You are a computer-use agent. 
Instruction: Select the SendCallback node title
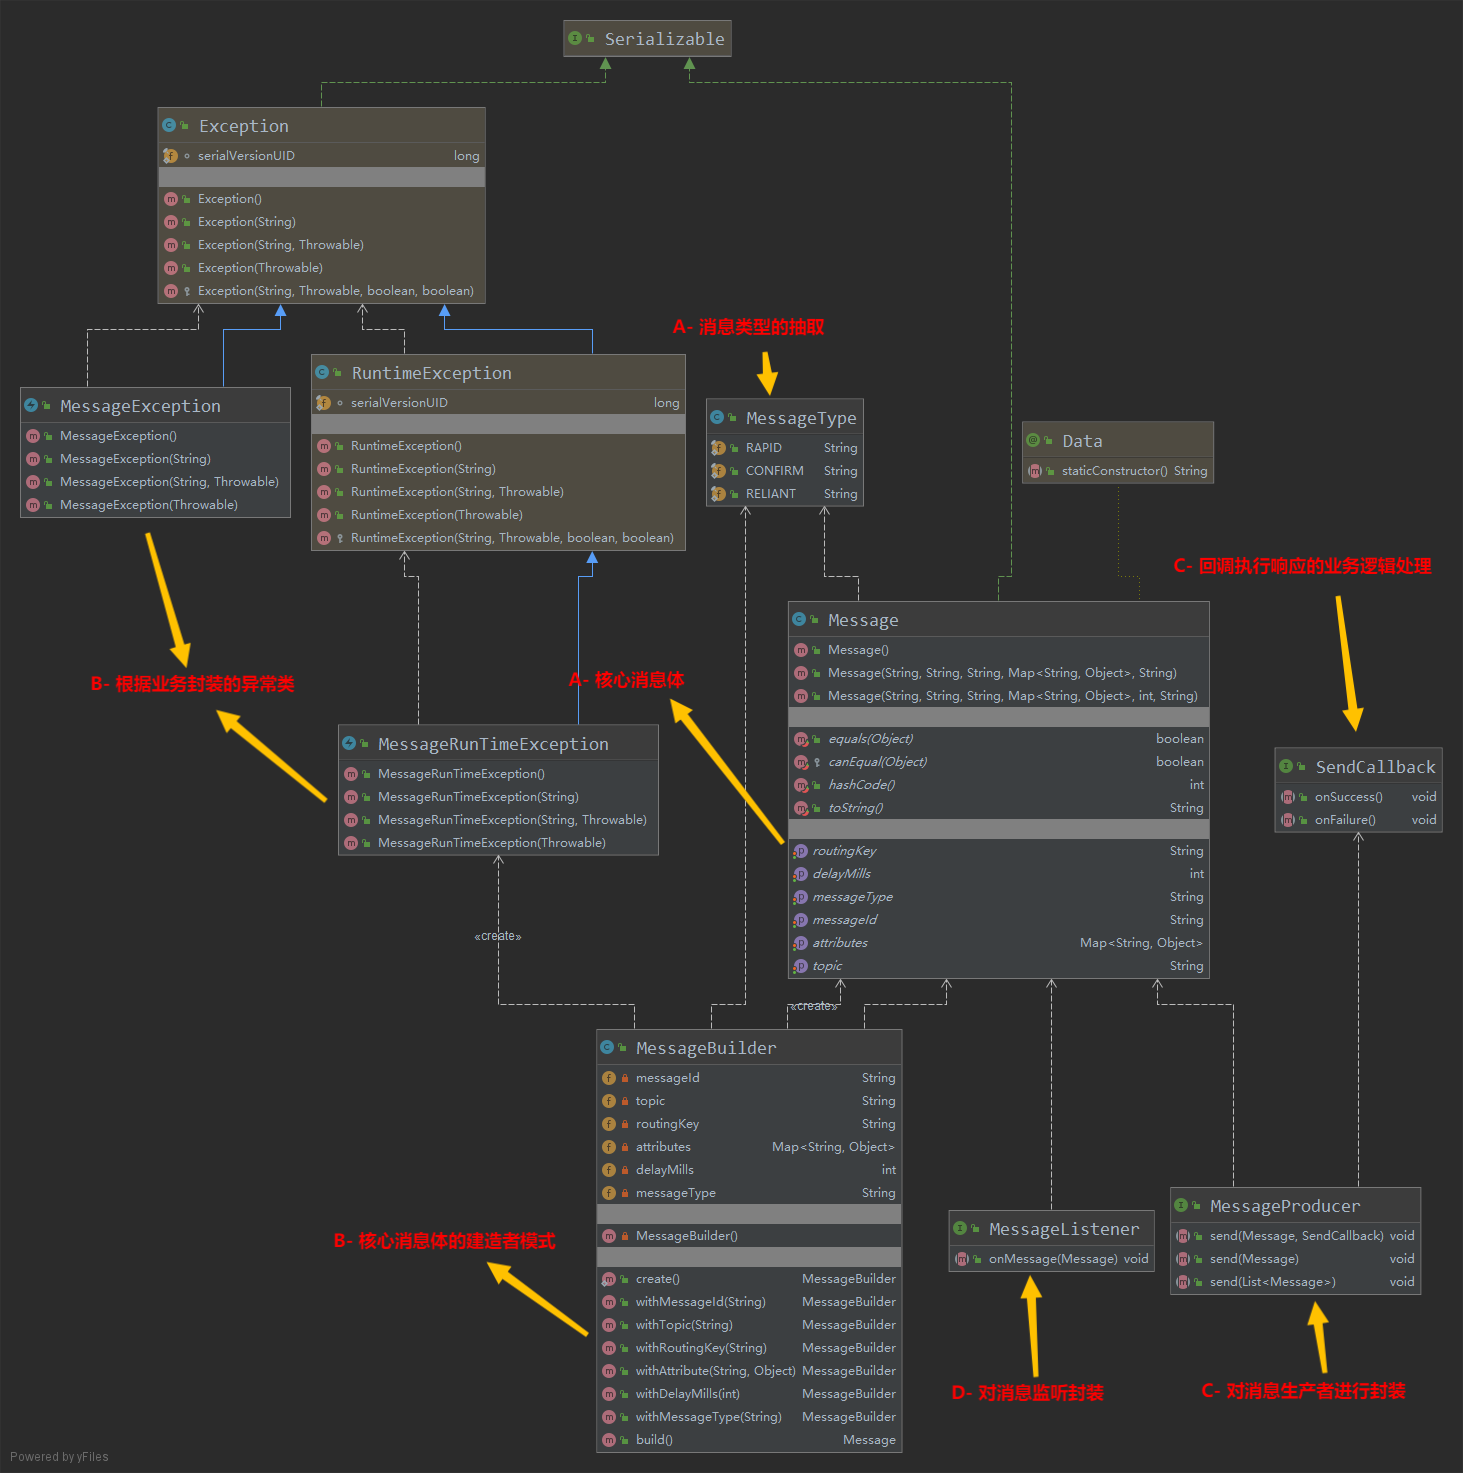(x=1375, y=766)
